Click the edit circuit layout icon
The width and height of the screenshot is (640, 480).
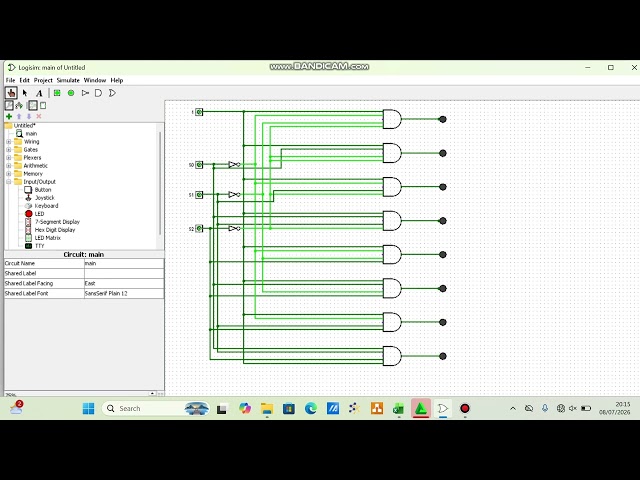(x=32, y=106)
